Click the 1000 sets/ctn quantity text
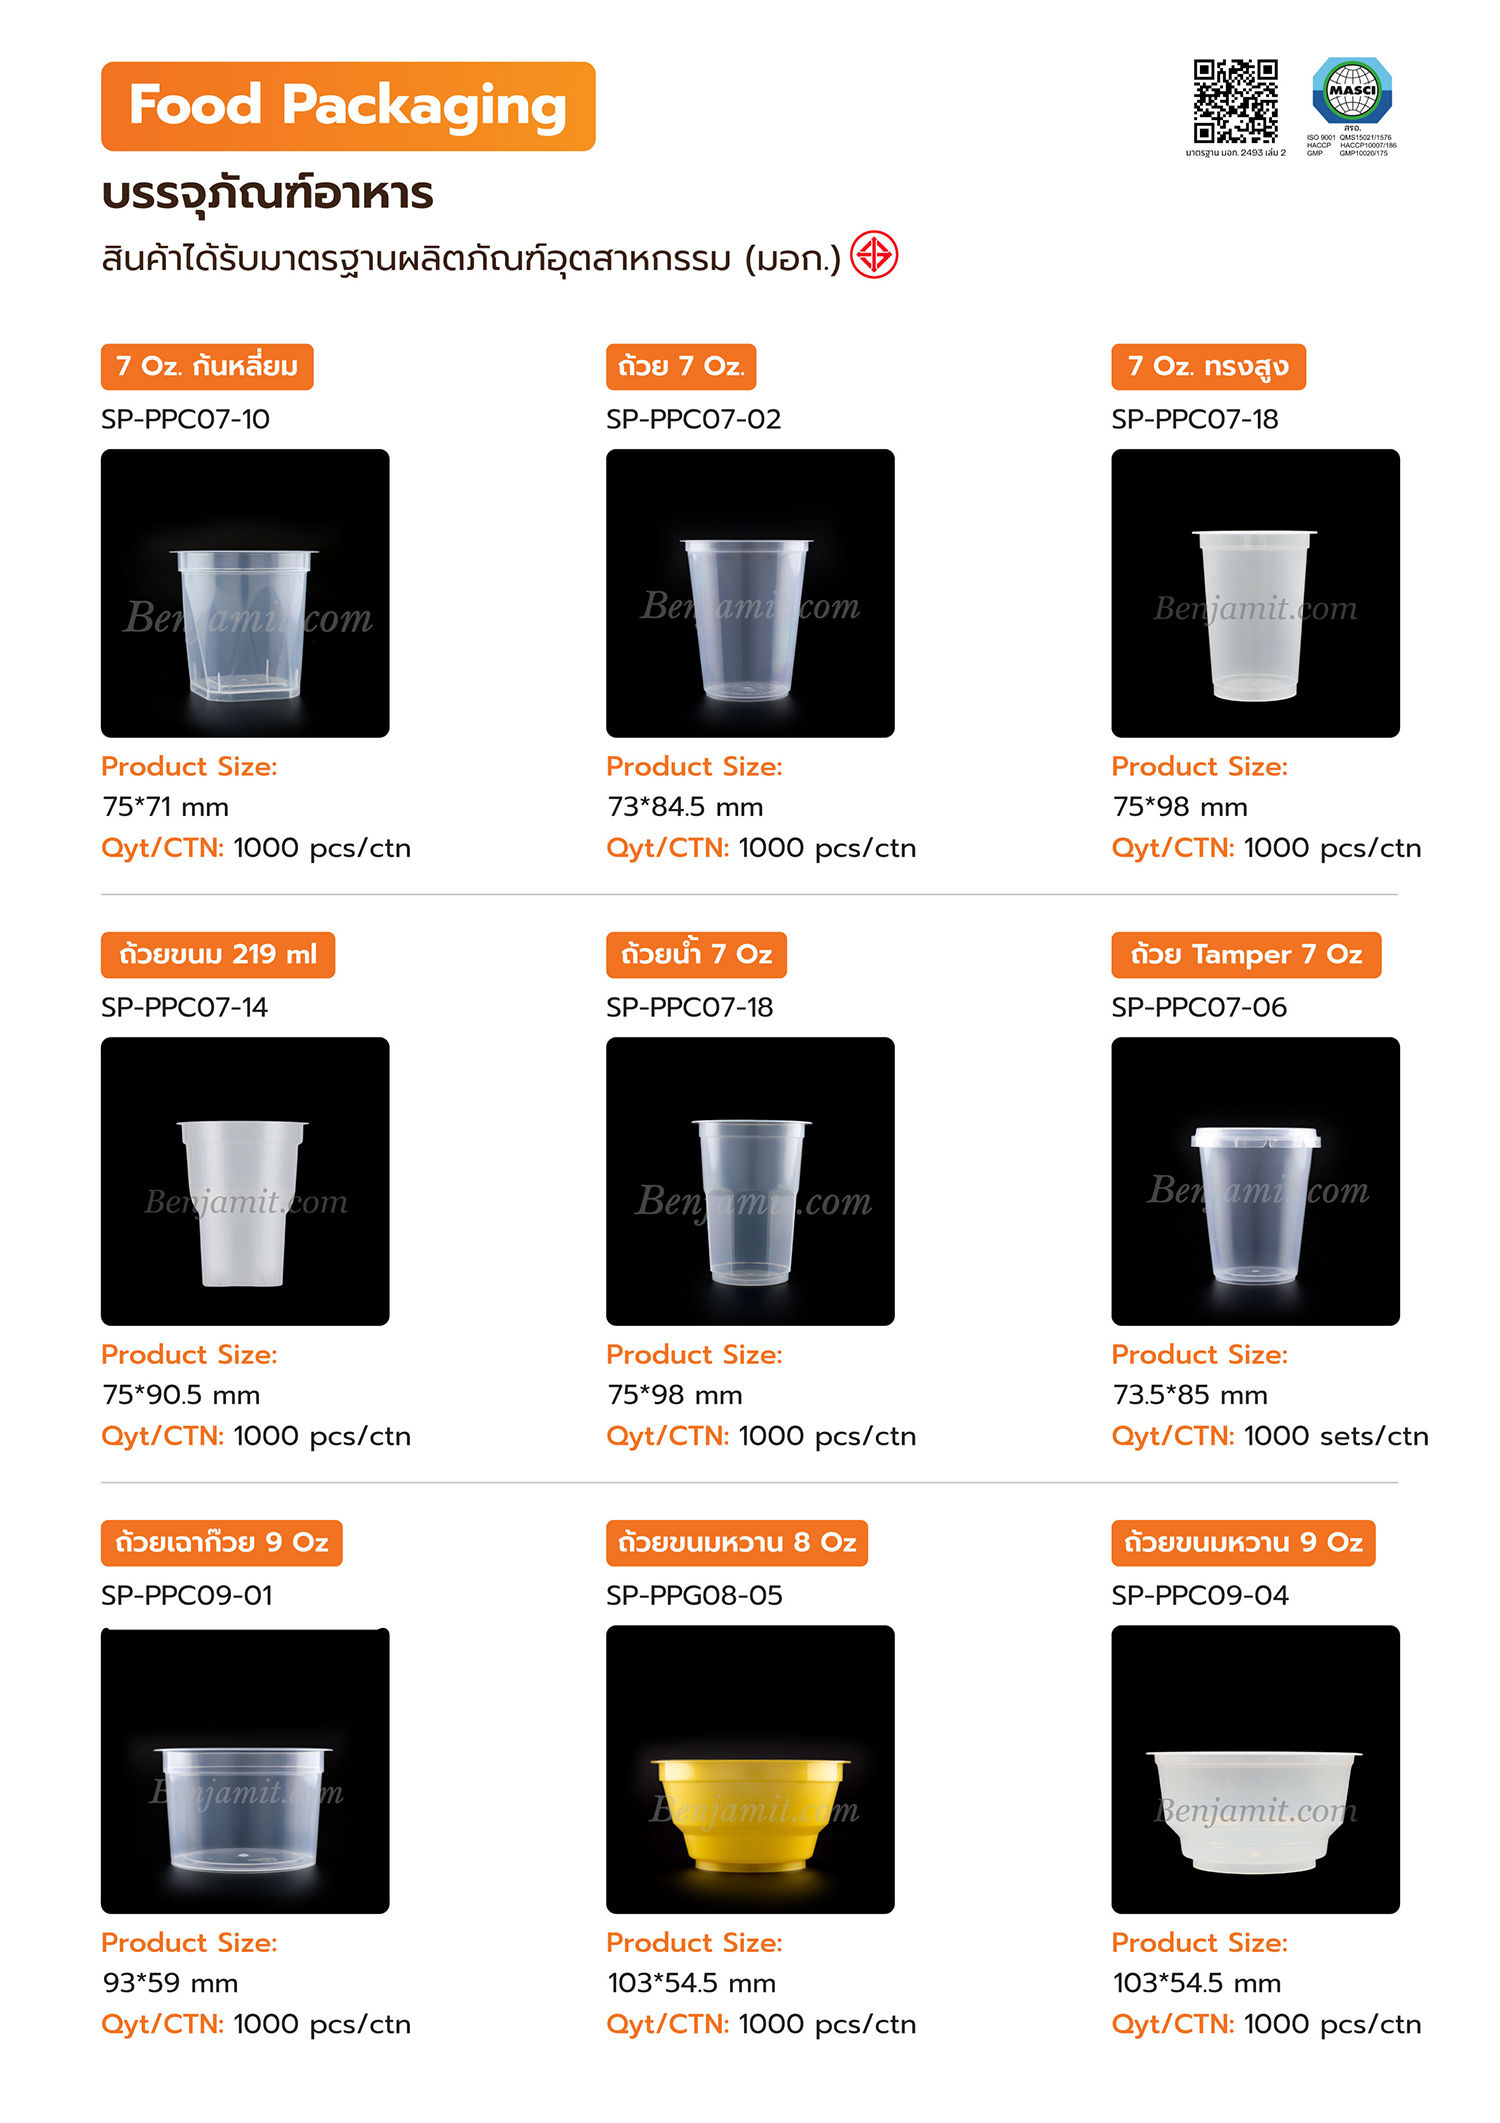This screenshot has height=2123, width=1500. point(1336,1436)
